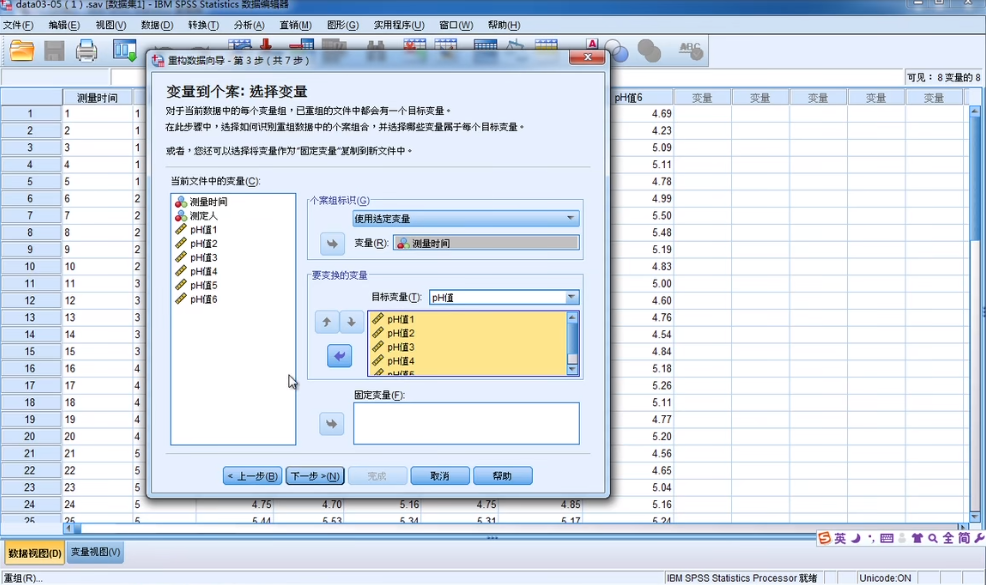Click the arrow next to the 变量(R) field

332,242
